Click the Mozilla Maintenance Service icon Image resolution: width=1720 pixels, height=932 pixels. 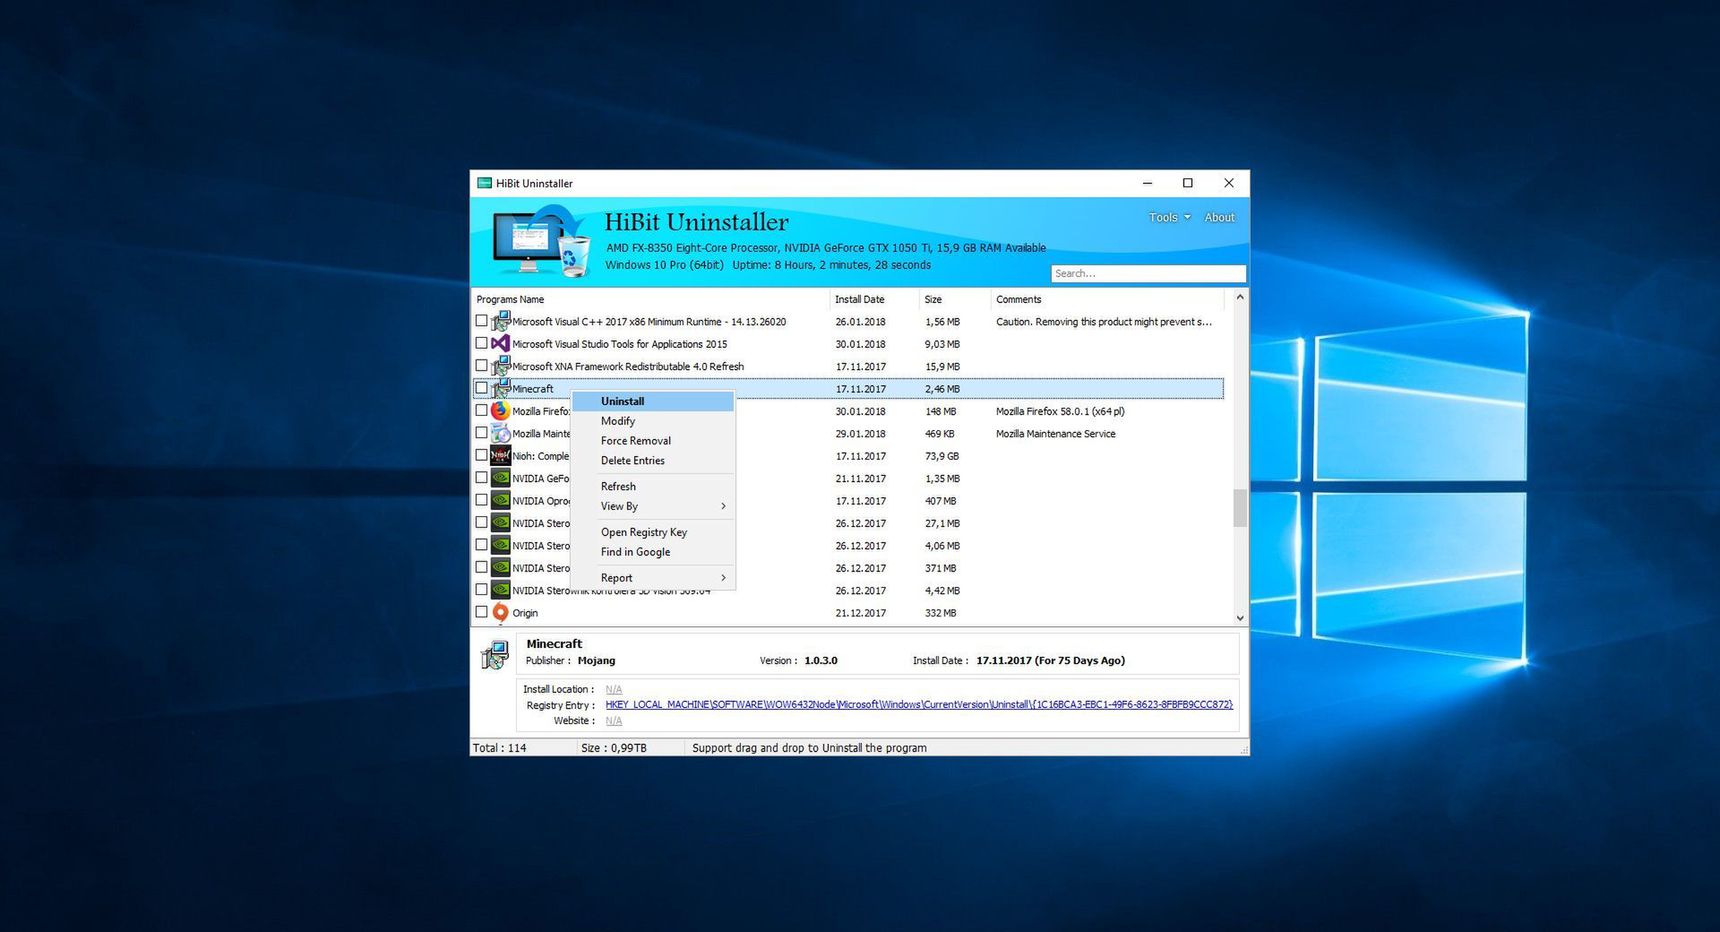(500, 433)
